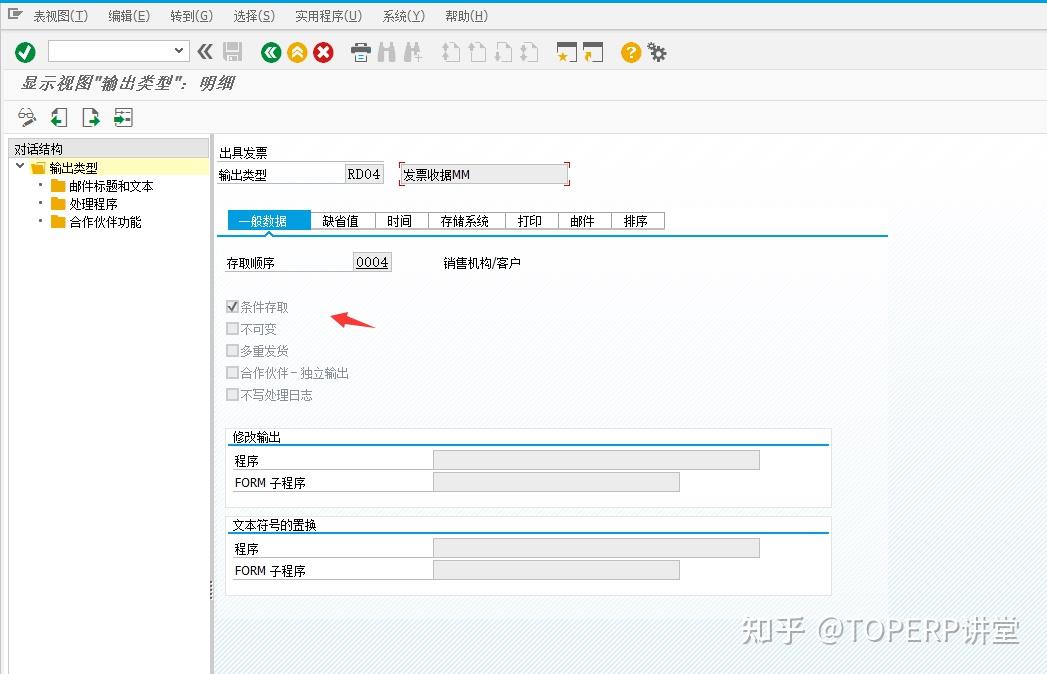Check the 不写处理日志 option
Viewport: 1047px width, 674px height.
[232, 394]
